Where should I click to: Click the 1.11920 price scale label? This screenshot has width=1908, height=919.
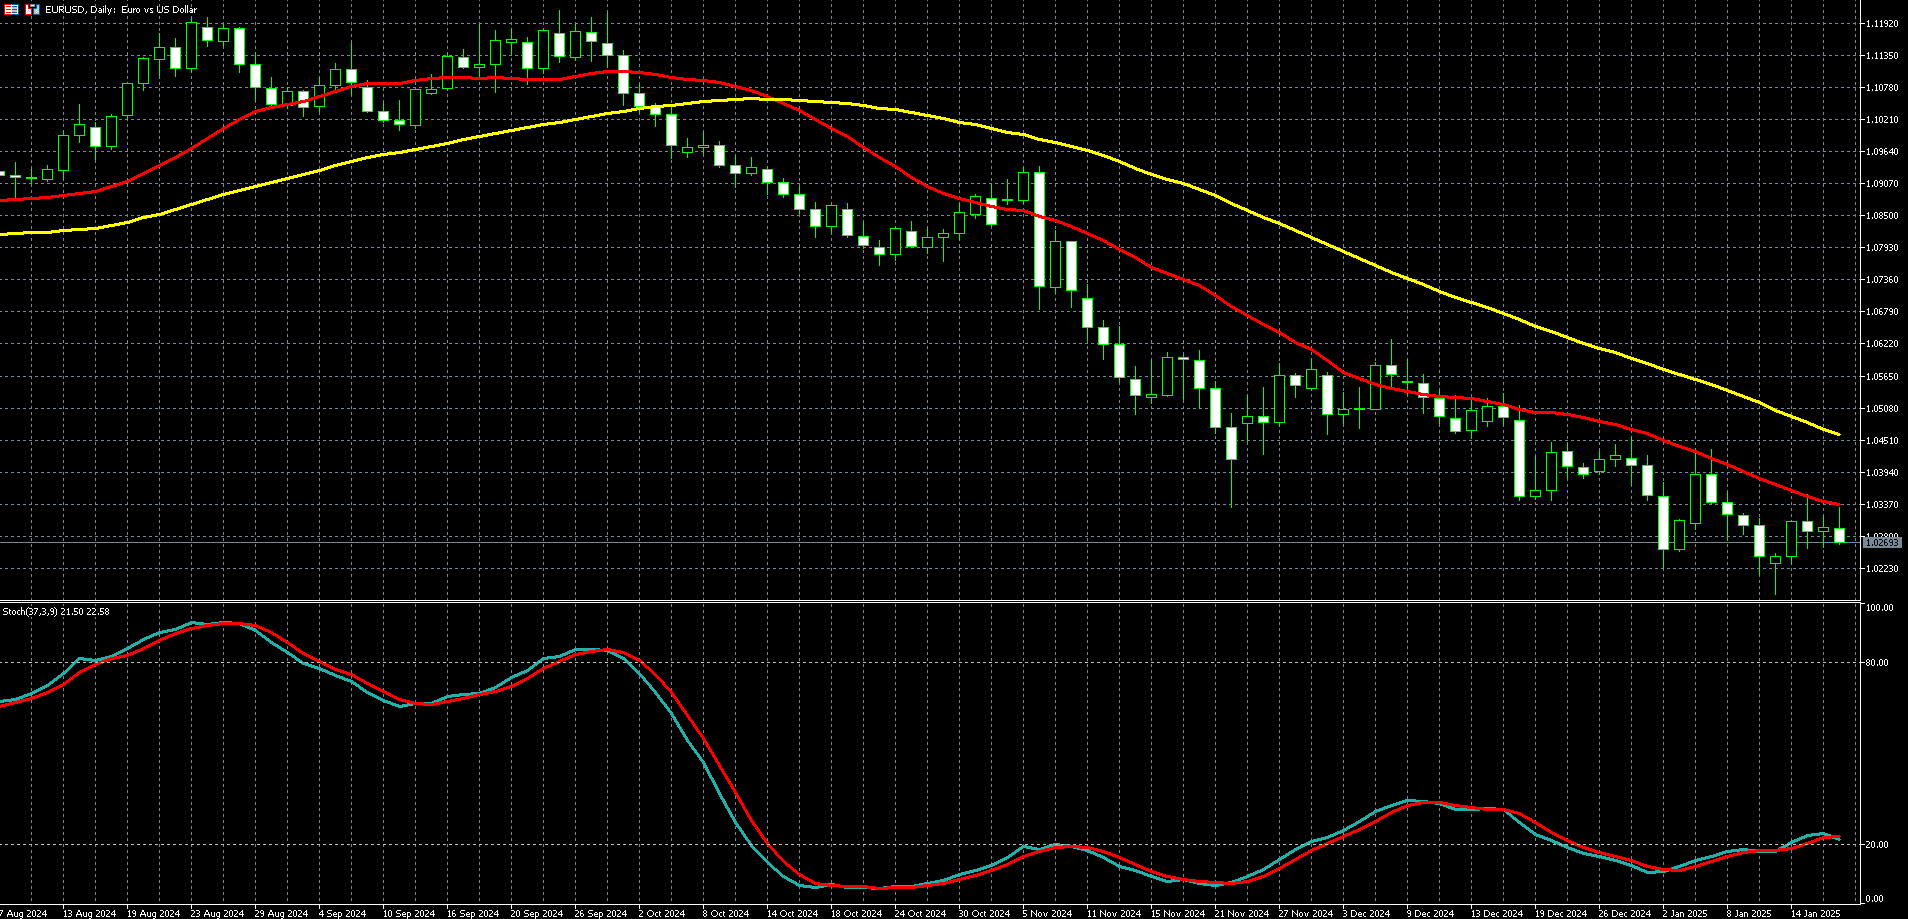[1882, 23]
